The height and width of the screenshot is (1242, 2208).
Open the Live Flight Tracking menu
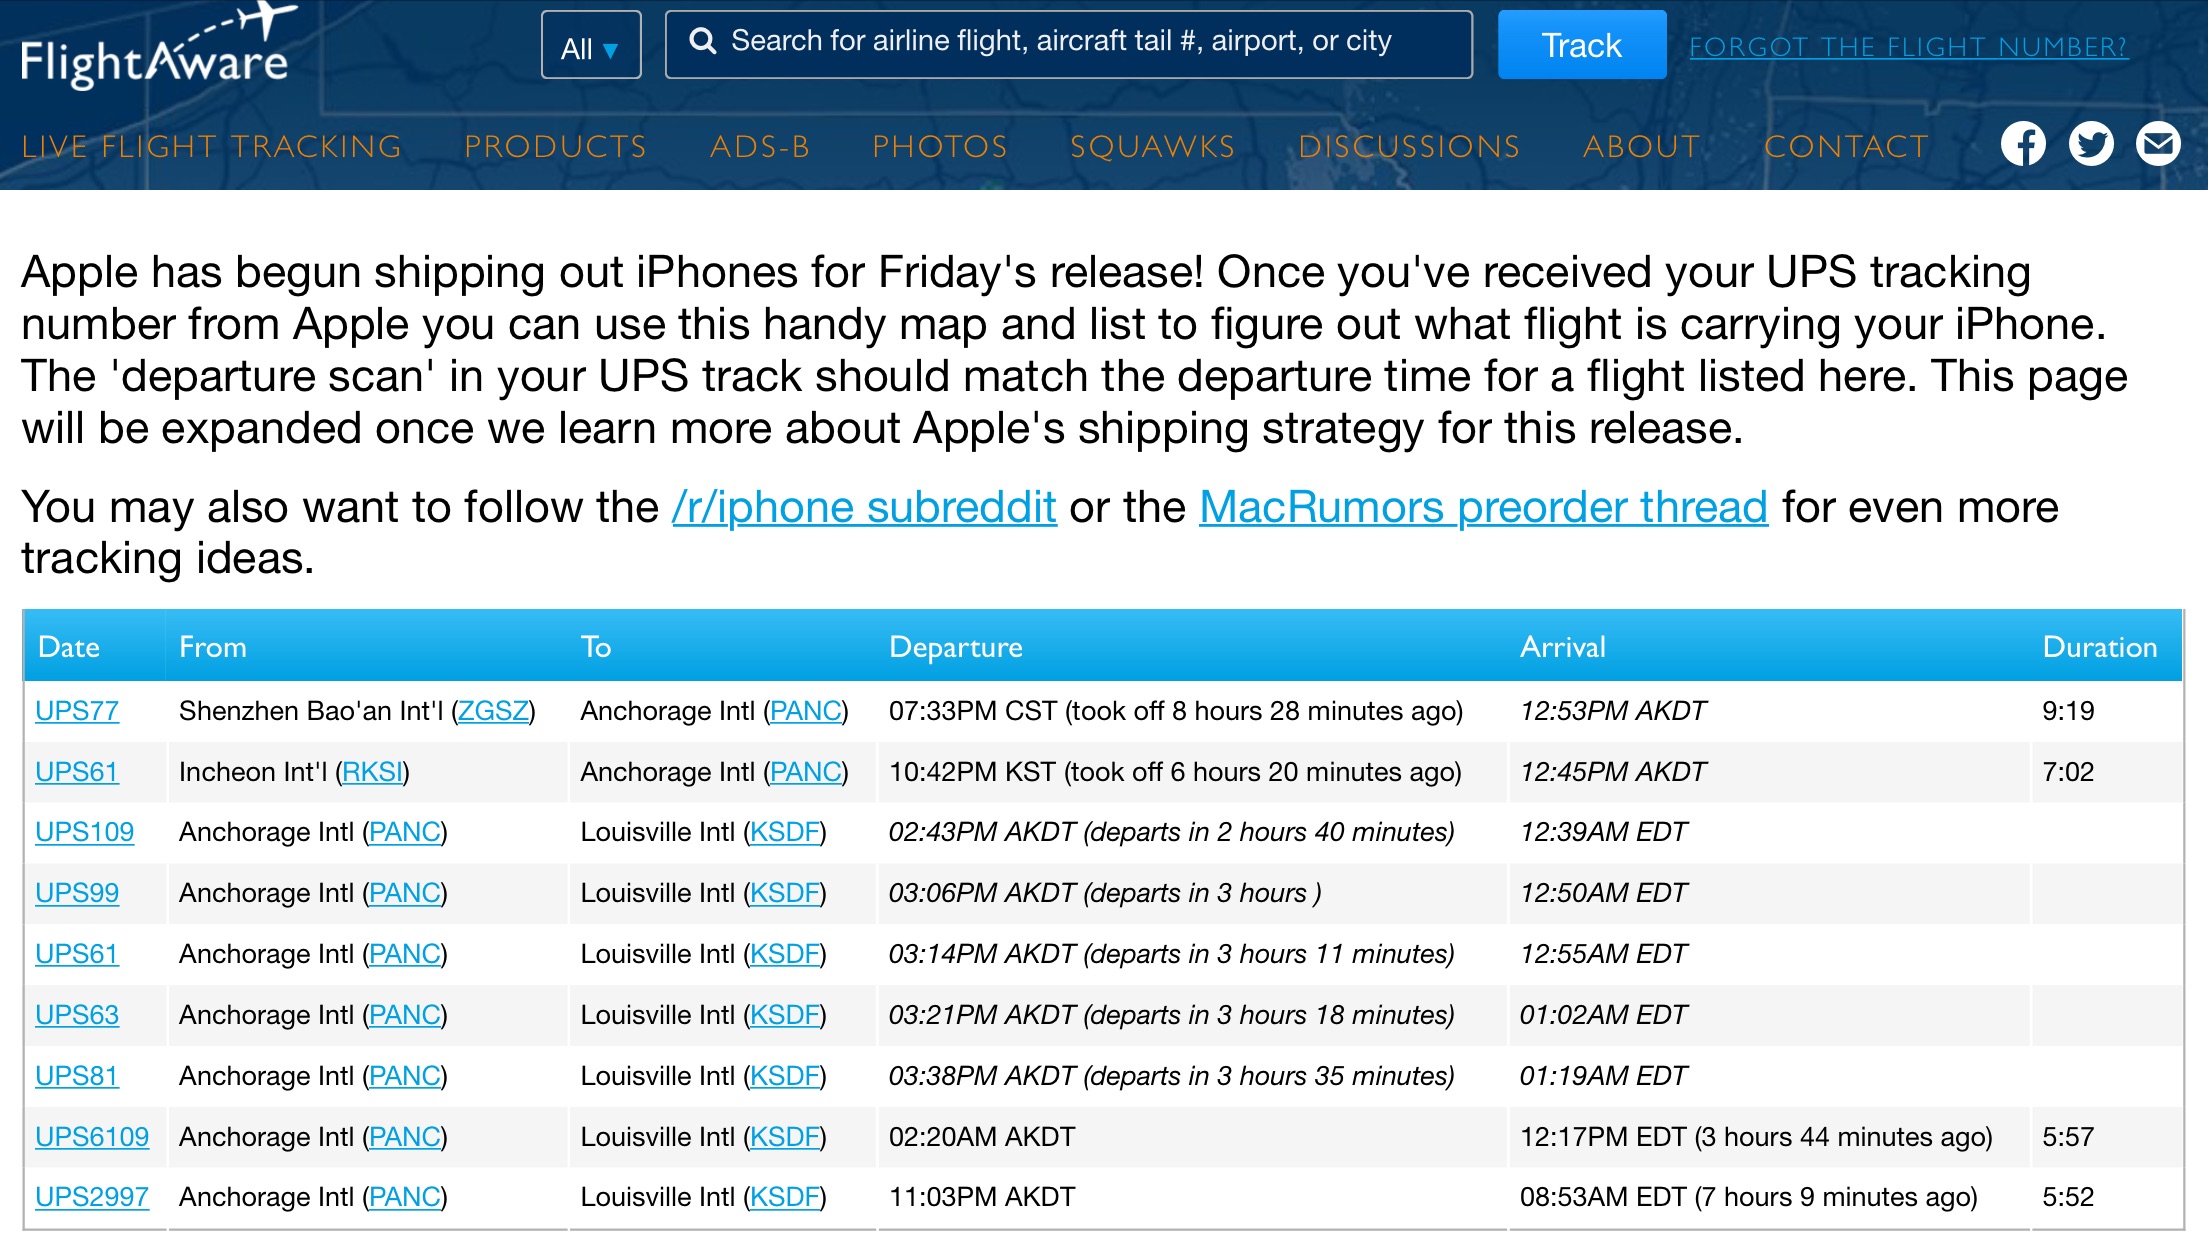coord(211,147)
